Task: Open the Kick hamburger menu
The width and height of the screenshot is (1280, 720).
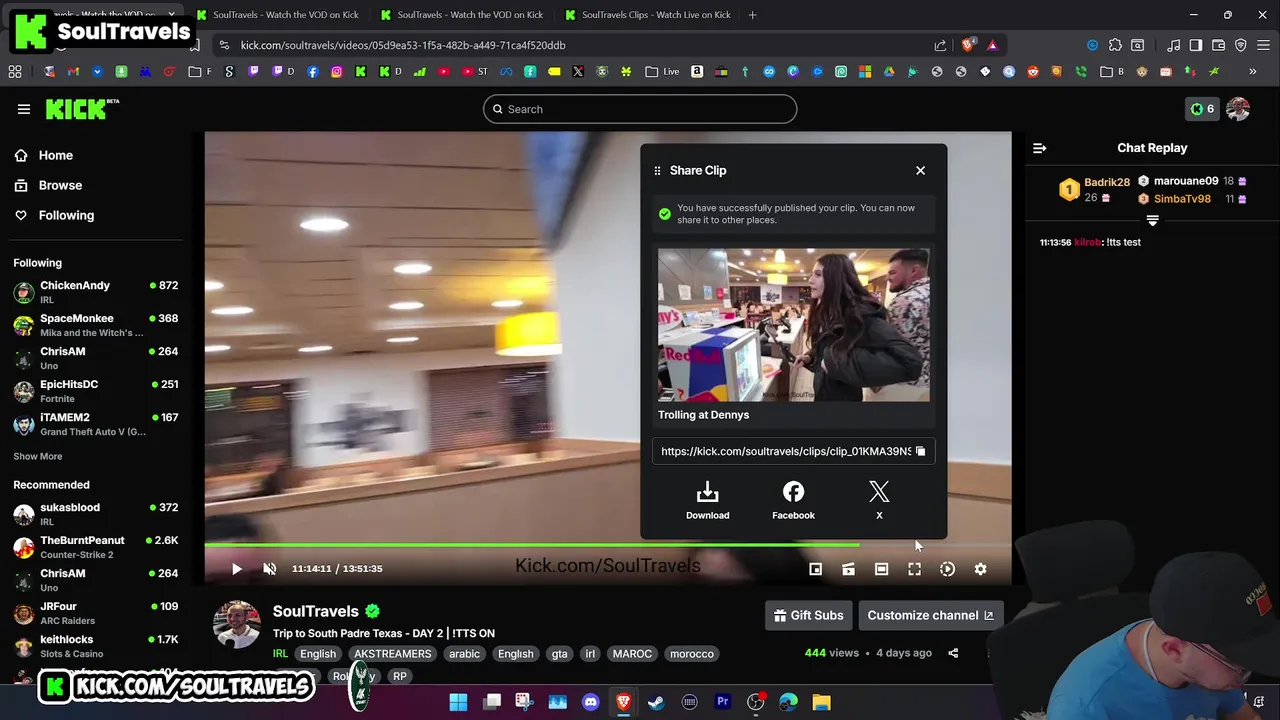Action: 24,109
